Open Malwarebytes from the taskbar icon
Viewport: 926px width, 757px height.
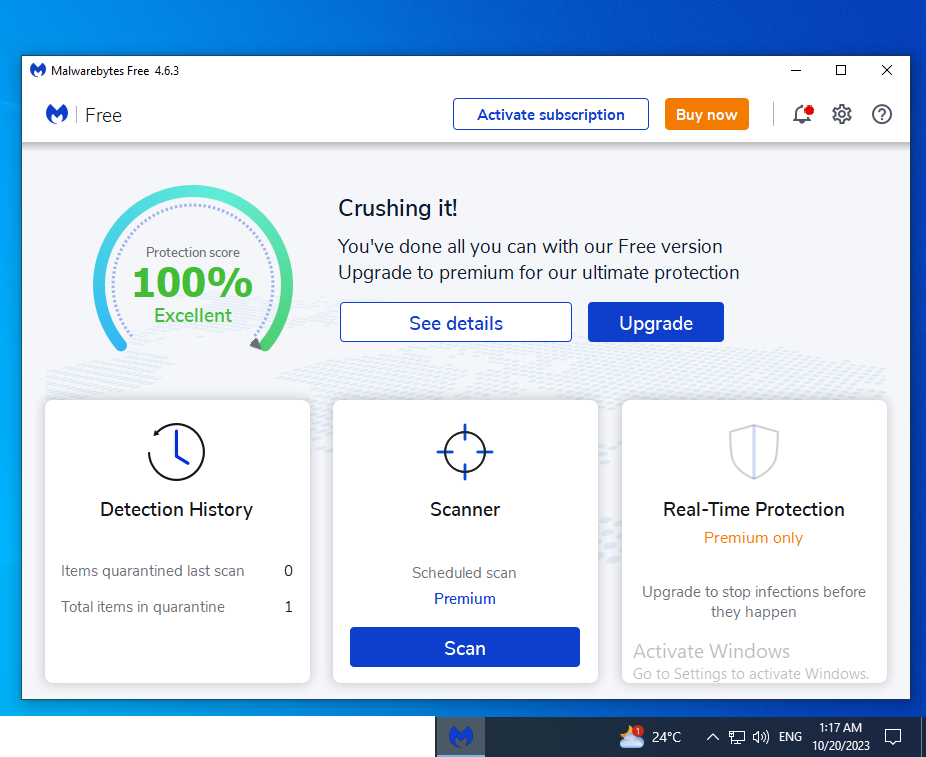pyautogui.click(x=461, y=736)
